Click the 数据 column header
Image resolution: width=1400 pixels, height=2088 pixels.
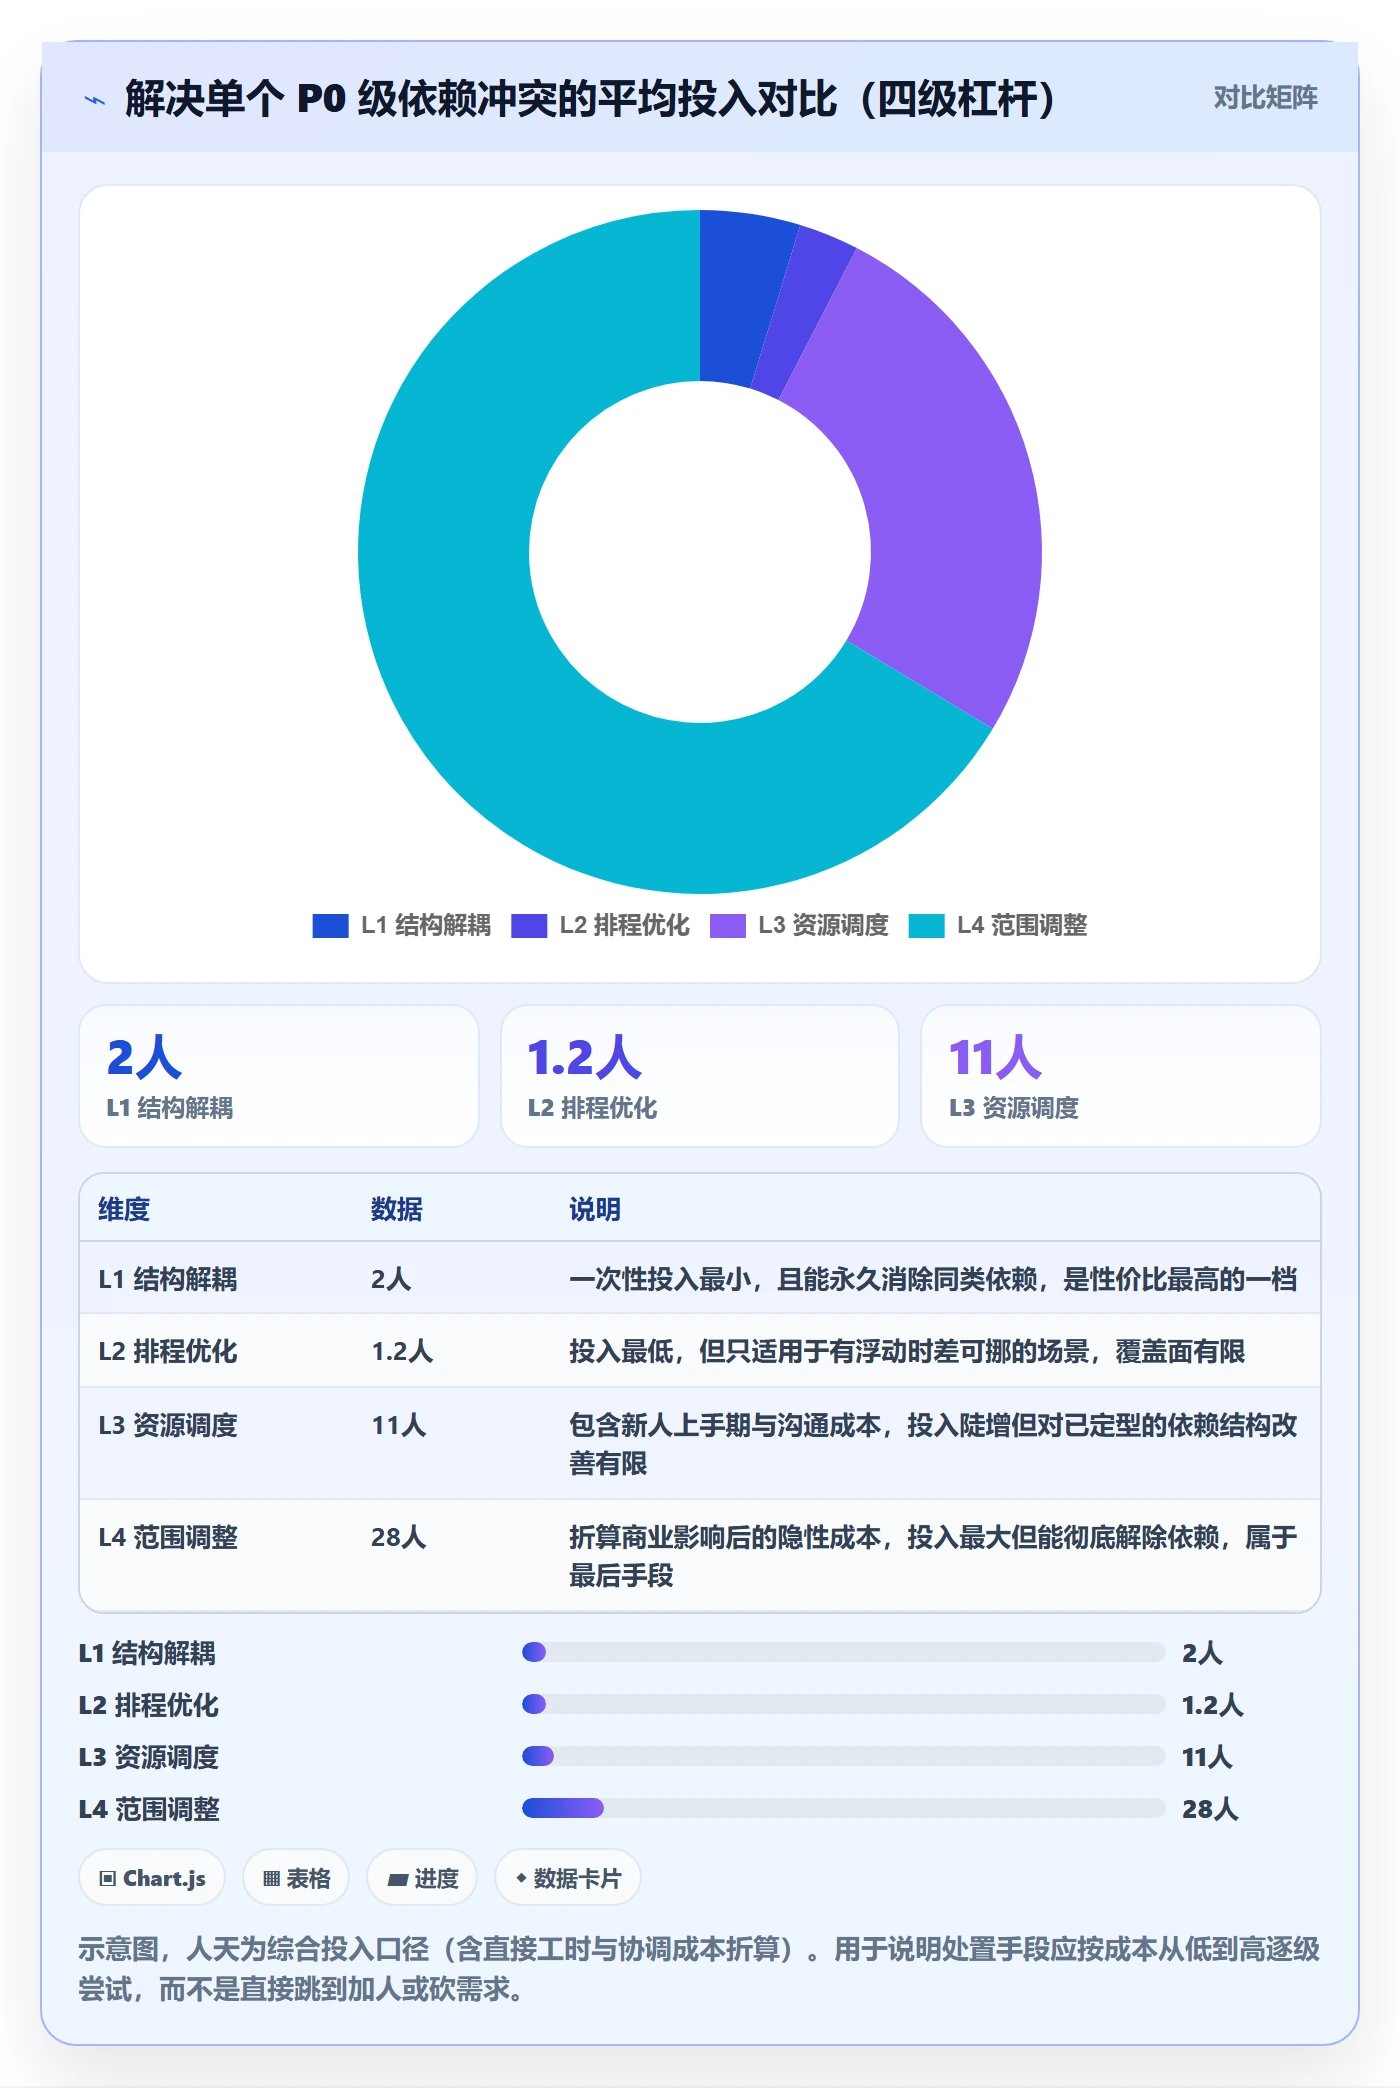(x=397, y=1209)
